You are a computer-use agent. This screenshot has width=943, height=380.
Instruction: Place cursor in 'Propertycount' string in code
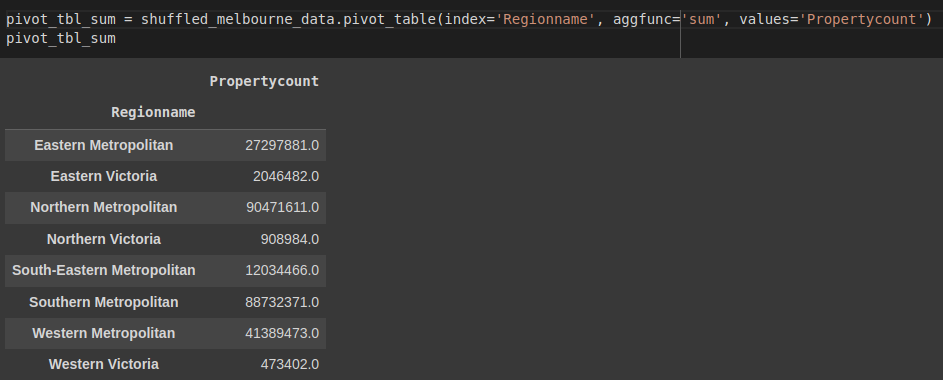click(x=861, y=19)
